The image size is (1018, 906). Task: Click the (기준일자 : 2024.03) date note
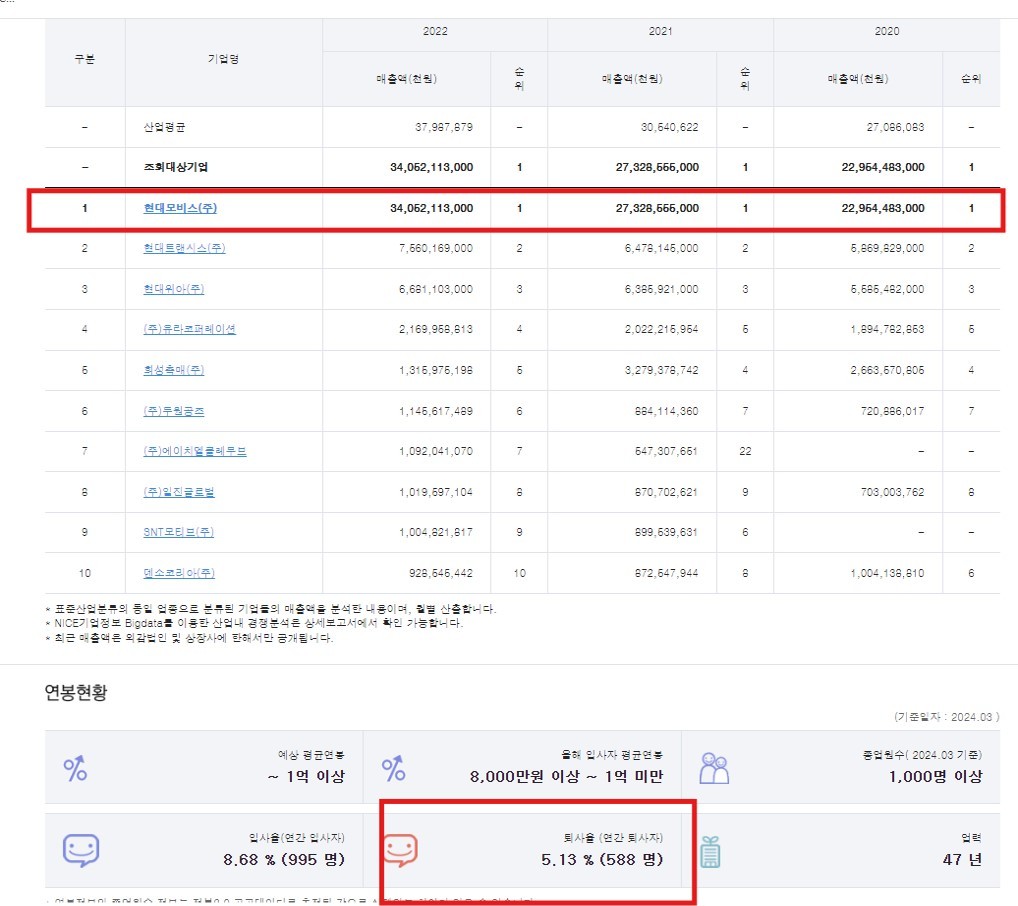click(x=947, y=717)
